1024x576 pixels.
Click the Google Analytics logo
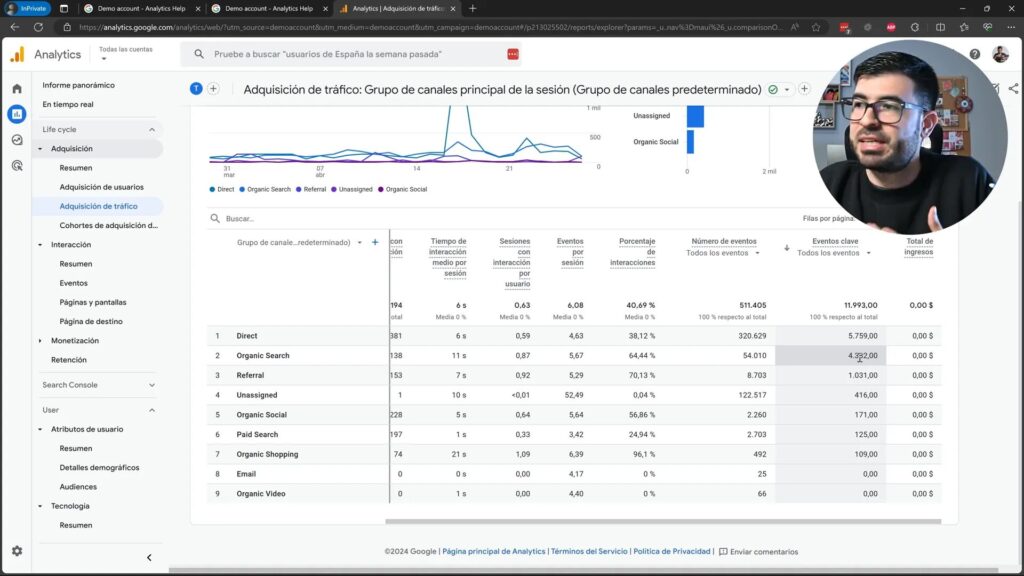[18, 54]
